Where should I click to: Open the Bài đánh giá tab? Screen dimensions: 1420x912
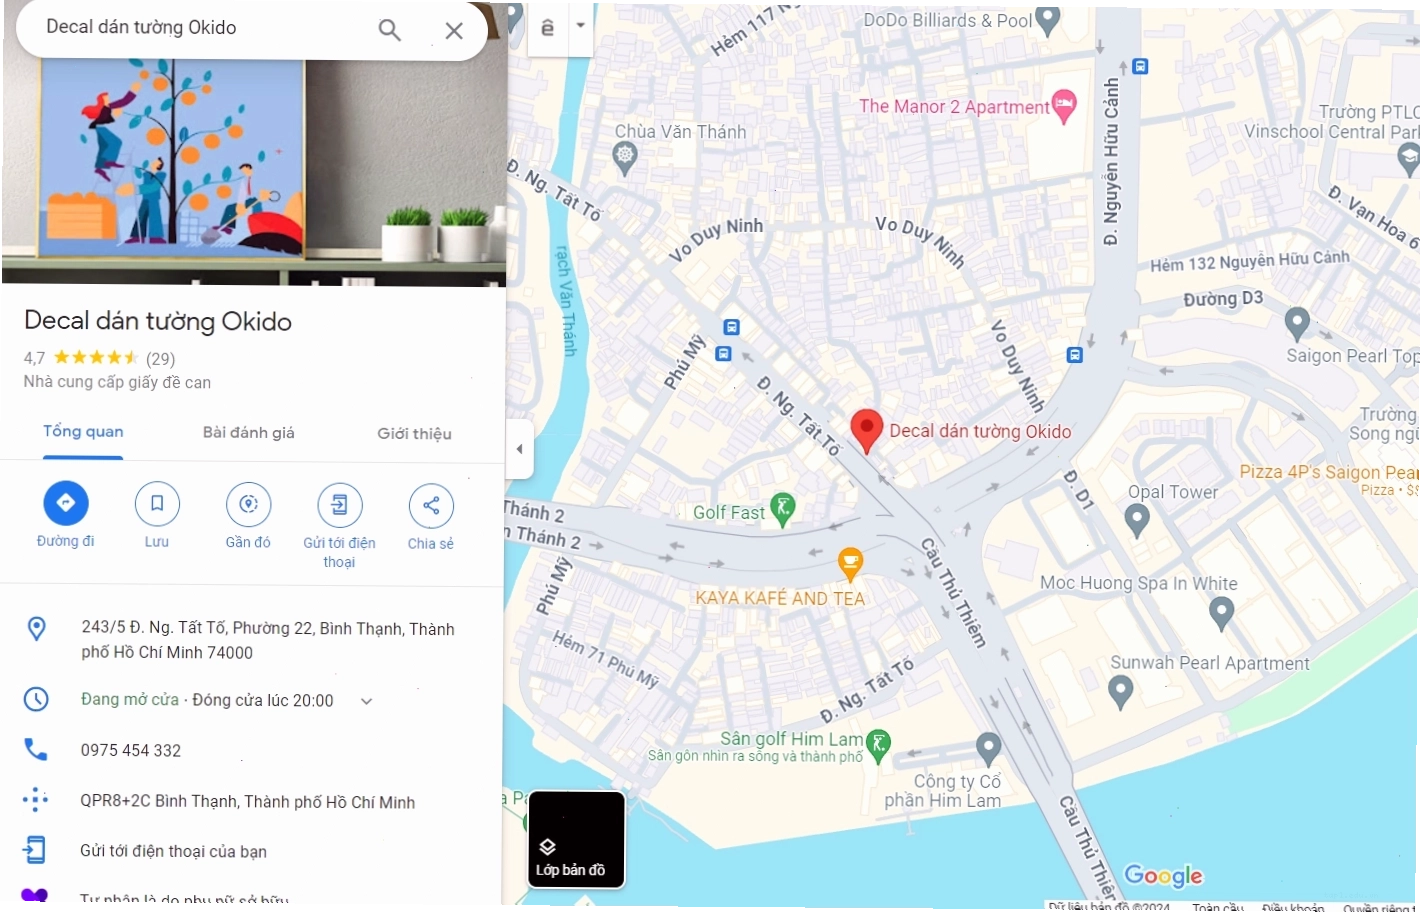click(x=249, y=433)
